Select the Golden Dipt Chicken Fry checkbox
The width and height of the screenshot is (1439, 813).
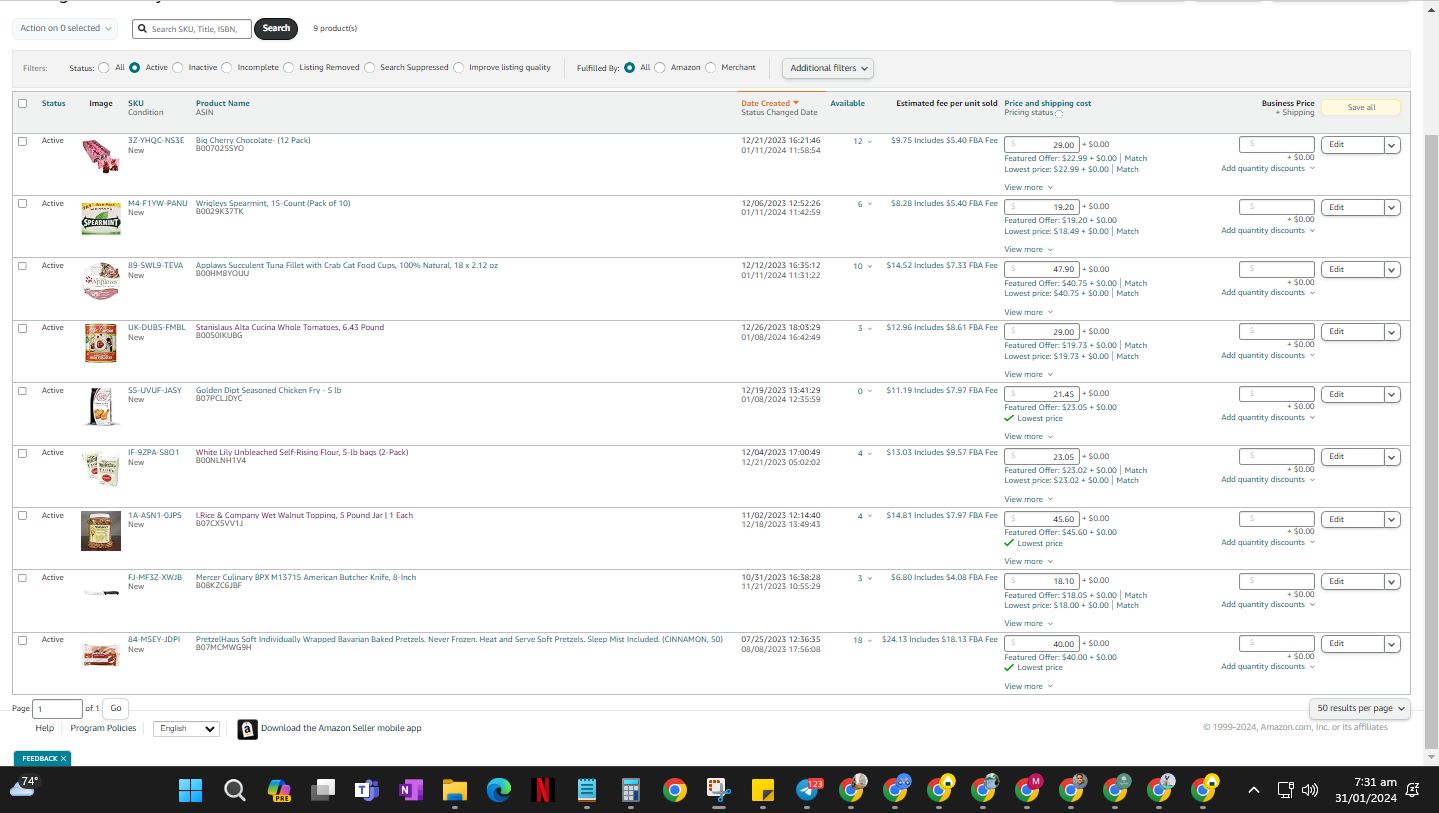[23, 391]
